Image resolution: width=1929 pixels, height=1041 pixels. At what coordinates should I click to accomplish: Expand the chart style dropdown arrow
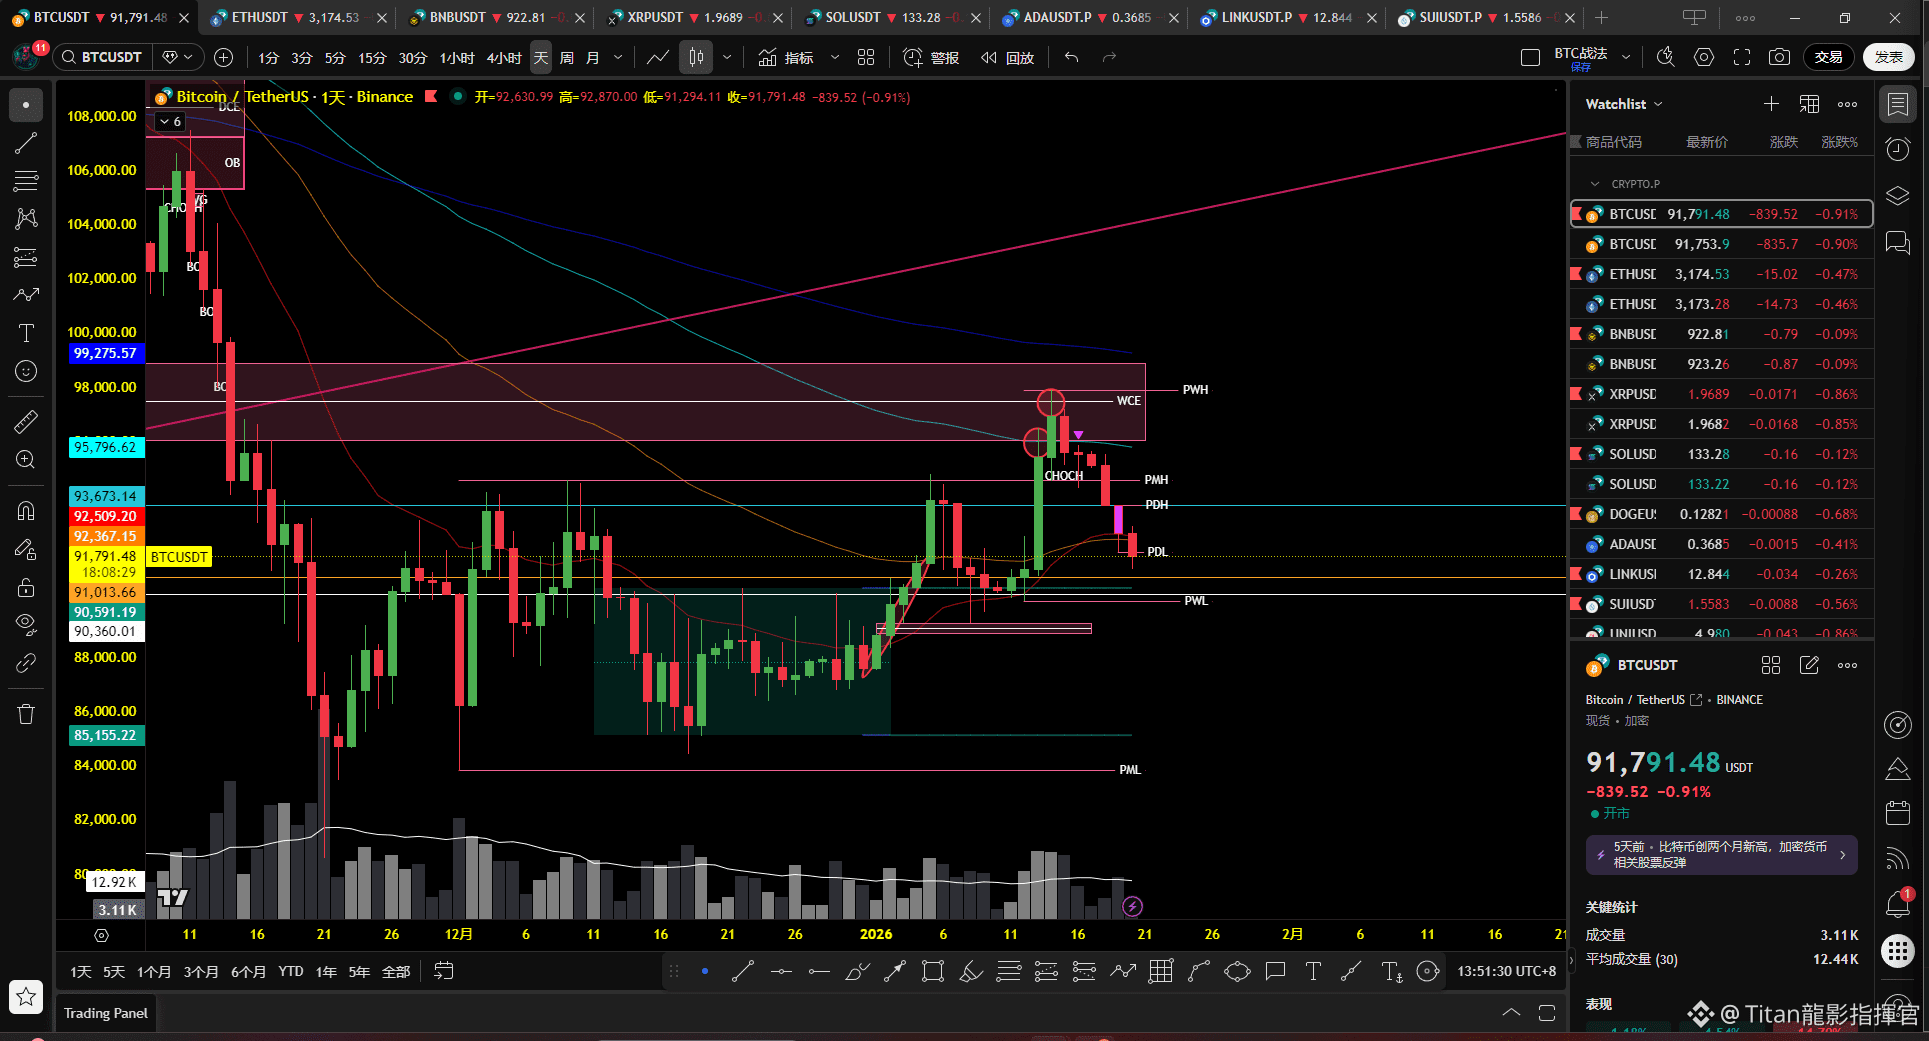[x=727, y=57]
